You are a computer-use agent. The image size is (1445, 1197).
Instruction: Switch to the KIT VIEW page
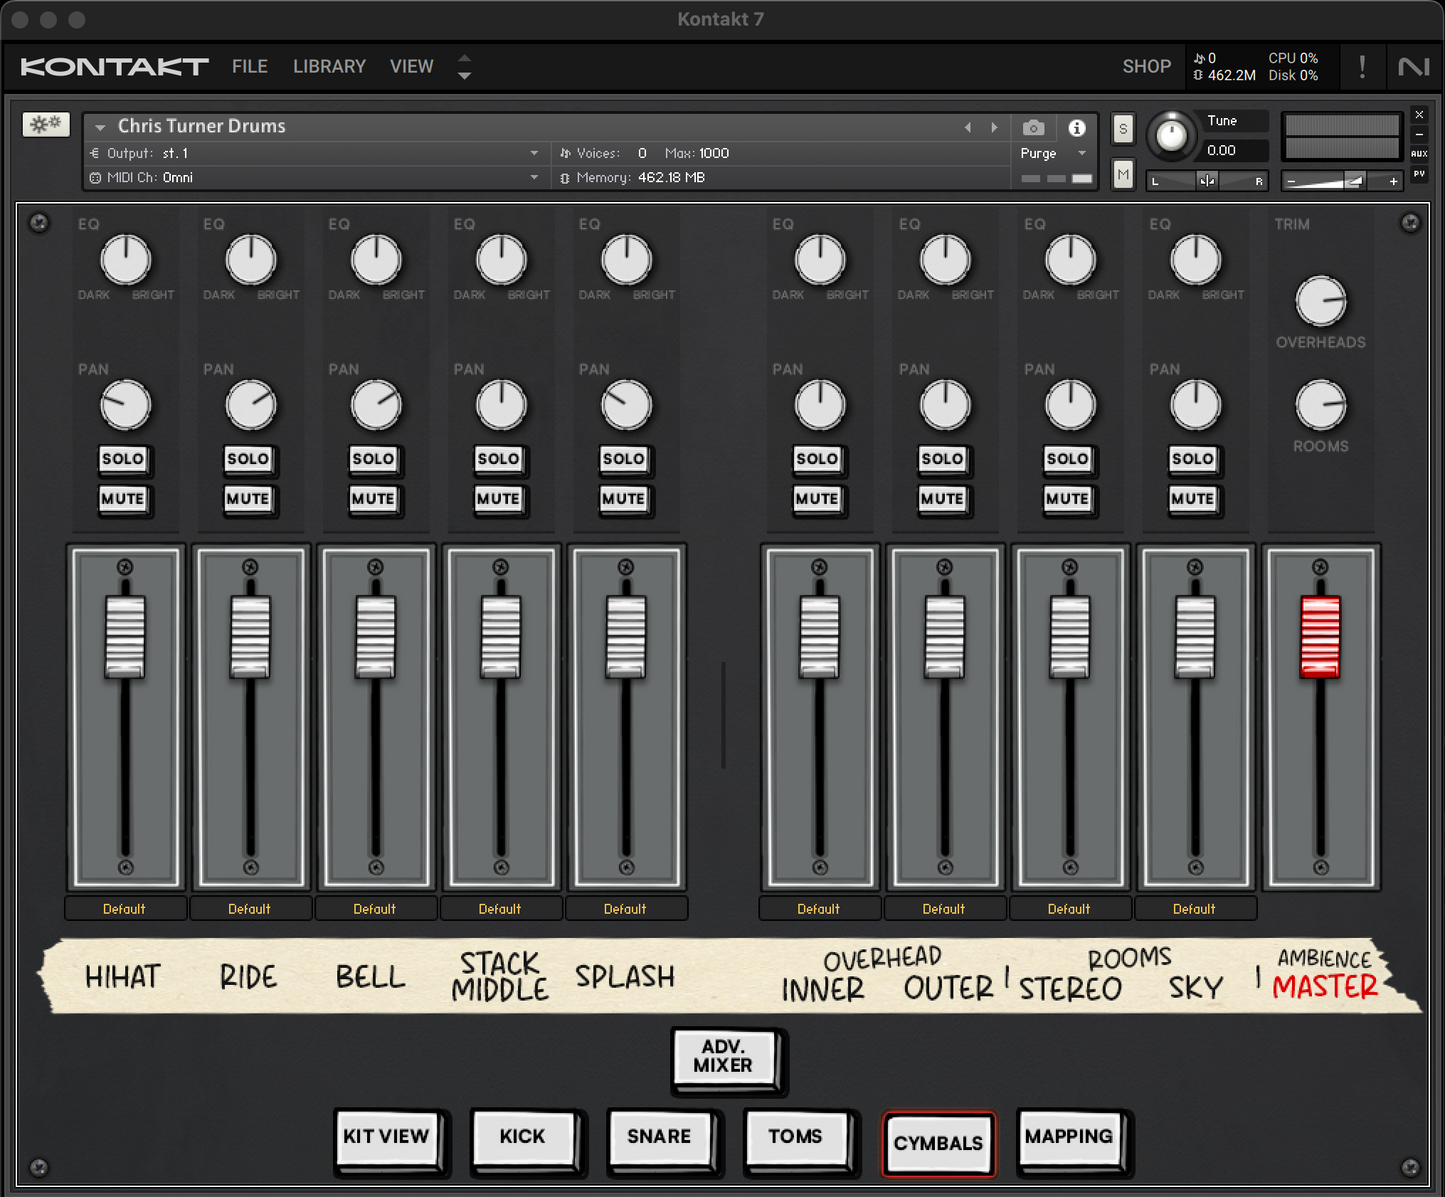(386, 1137)
